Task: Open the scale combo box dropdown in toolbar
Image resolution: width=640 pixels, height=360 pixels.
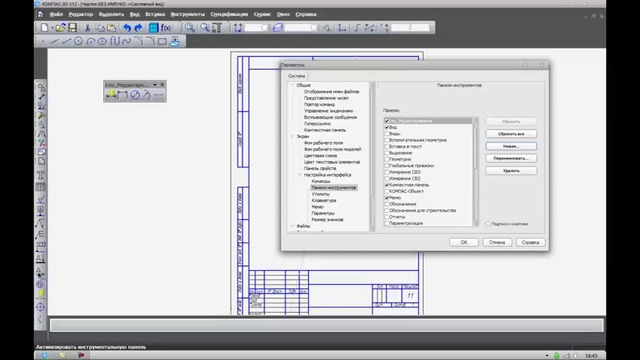Action: 265,28
